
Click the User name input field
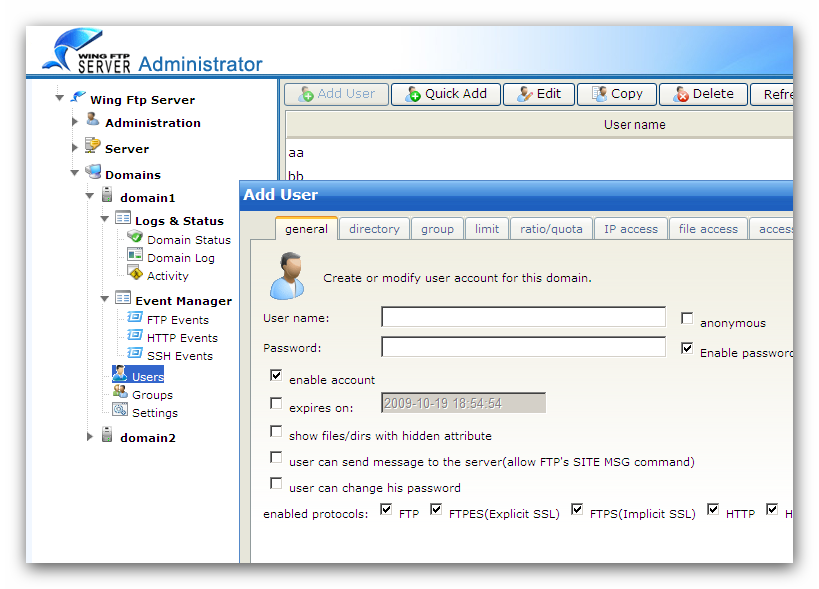[x=523, y=316]
